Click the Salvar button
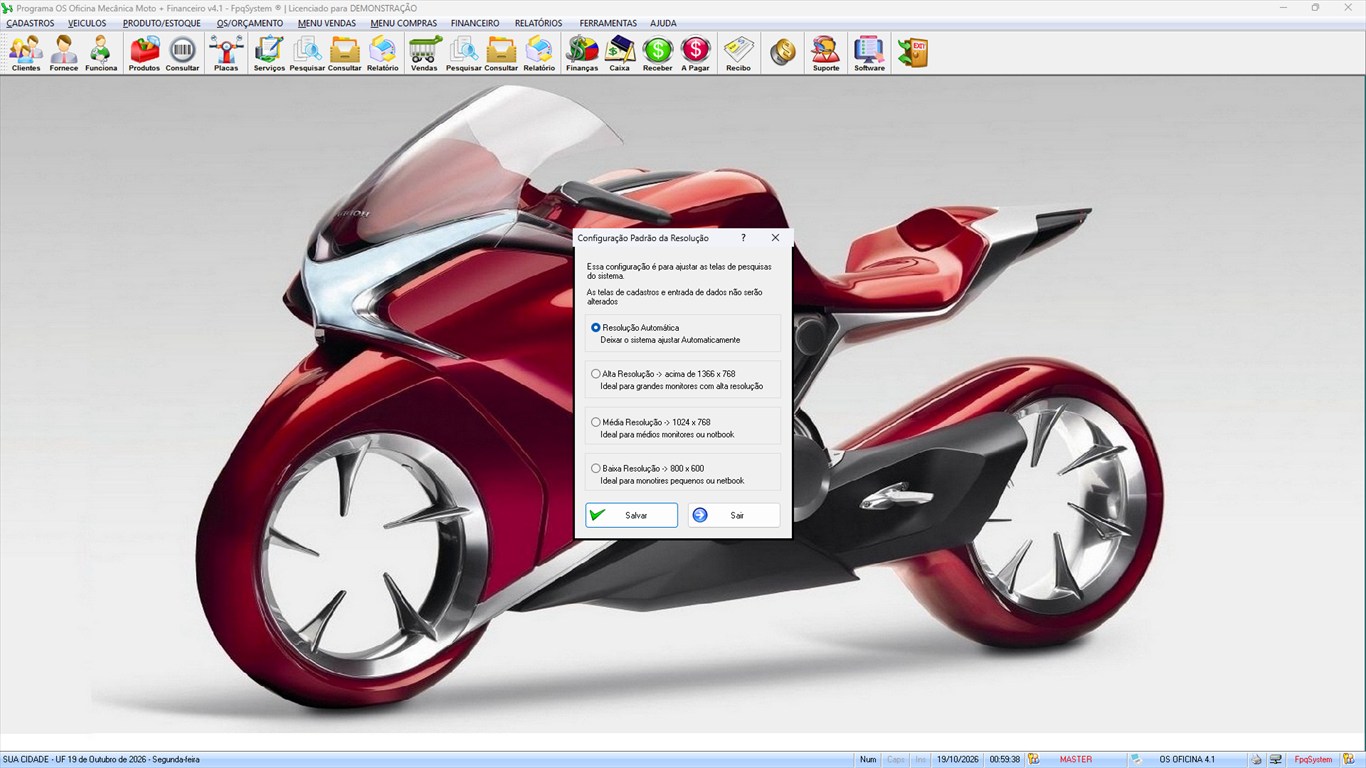Image resolution: width=1366 pixels, height=768 pixels. click(x=632, y=515)
